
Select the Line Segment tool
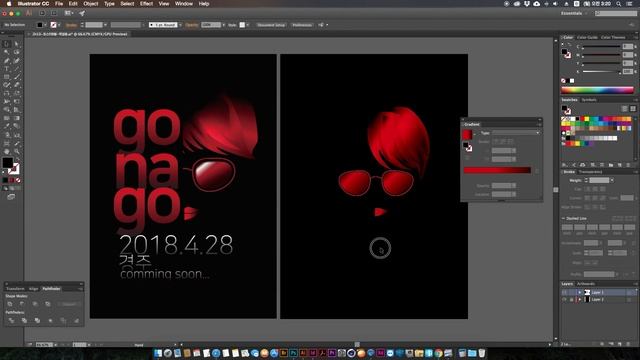tap(17, 69)
